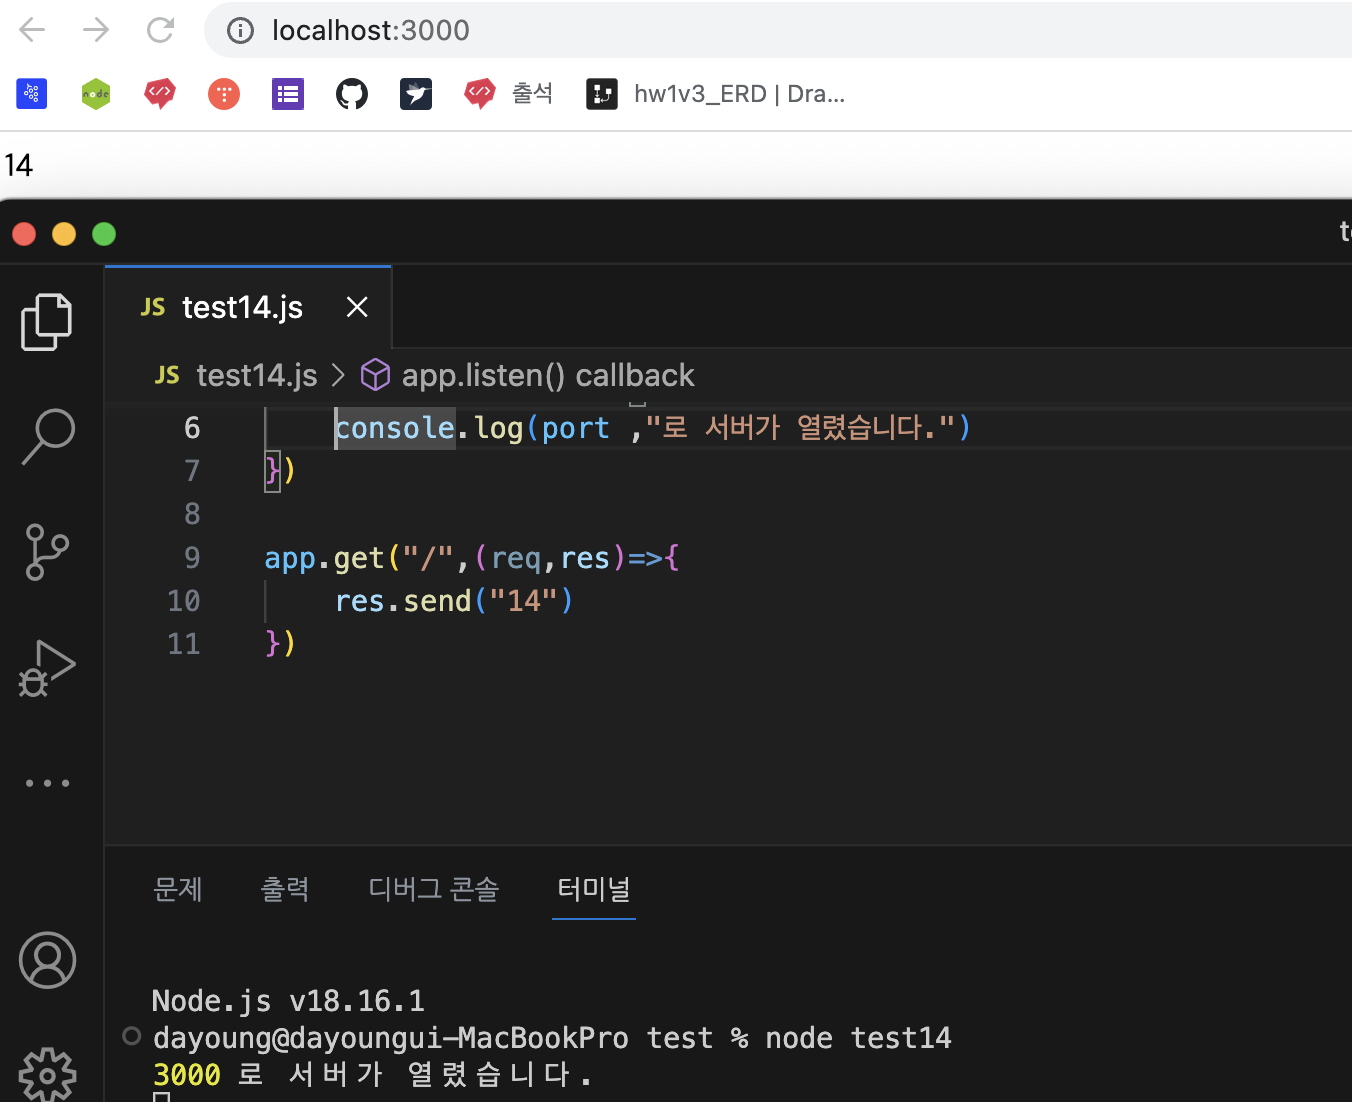The image size is (1352, 1102).
Task: Minimize VS Code with the yellow button
Action: (x=64, y=234)
